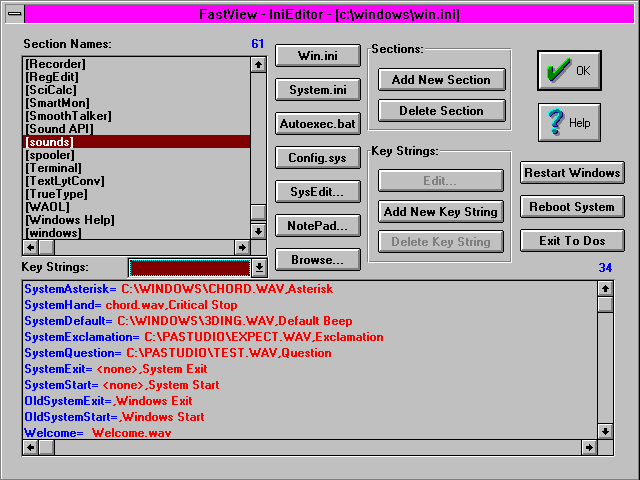
Task: Restart Windows button
Action: [572, 173]
